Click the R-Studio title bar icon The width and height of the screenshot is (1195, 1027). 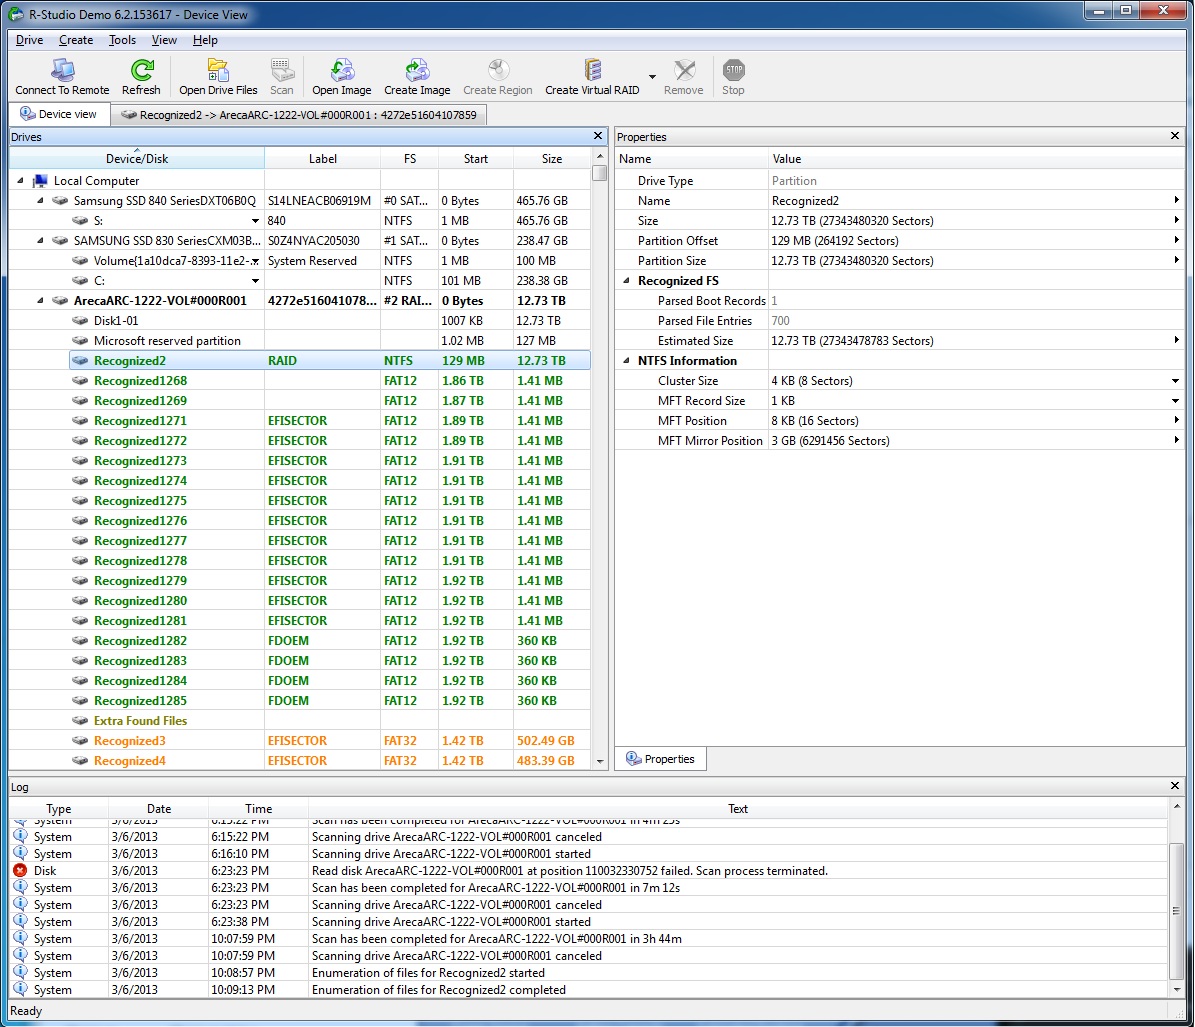tap(15, 14)
